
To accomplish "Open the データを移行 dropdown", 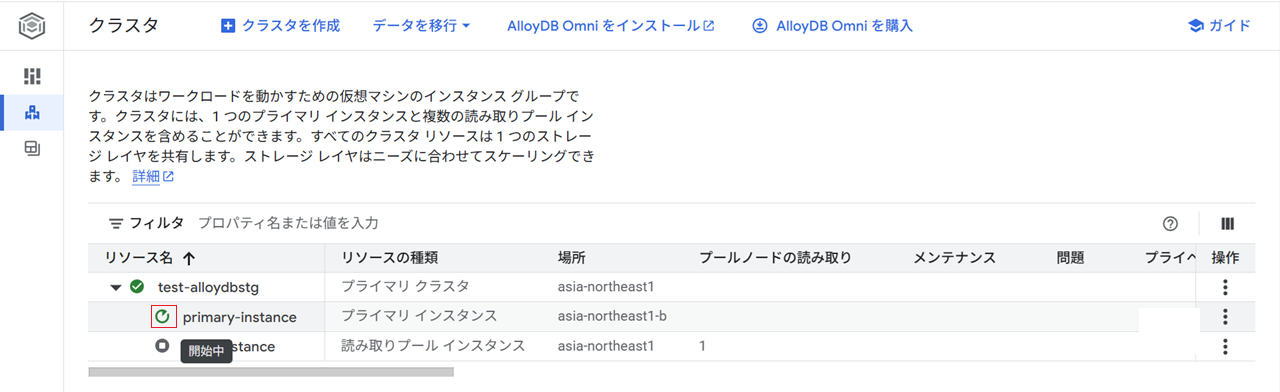I will click(421, 26).
